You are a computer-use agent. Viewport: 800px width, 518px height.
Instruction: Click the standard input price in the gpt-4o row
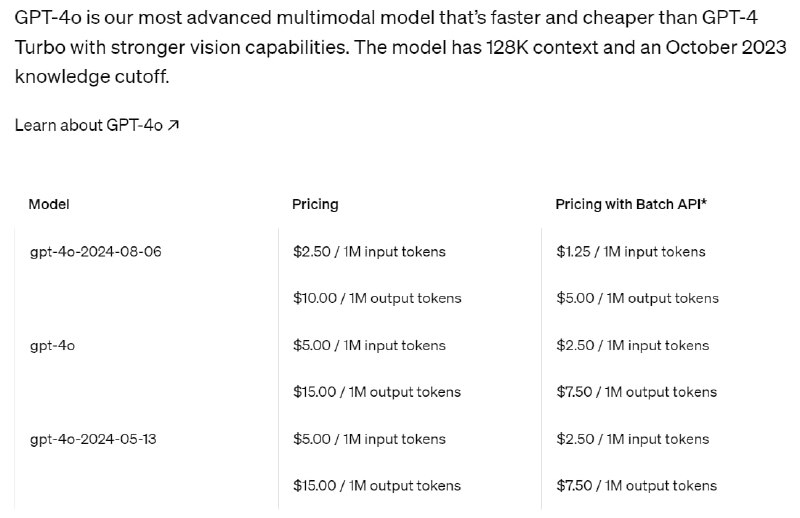(369, 345)
